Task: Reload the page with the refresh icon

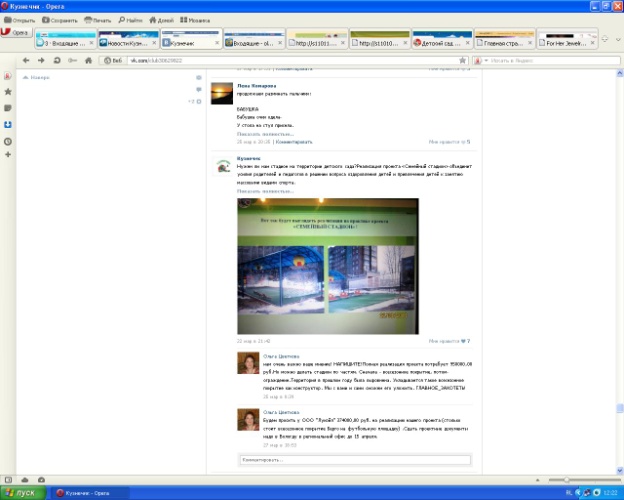Action: [57, 60]
